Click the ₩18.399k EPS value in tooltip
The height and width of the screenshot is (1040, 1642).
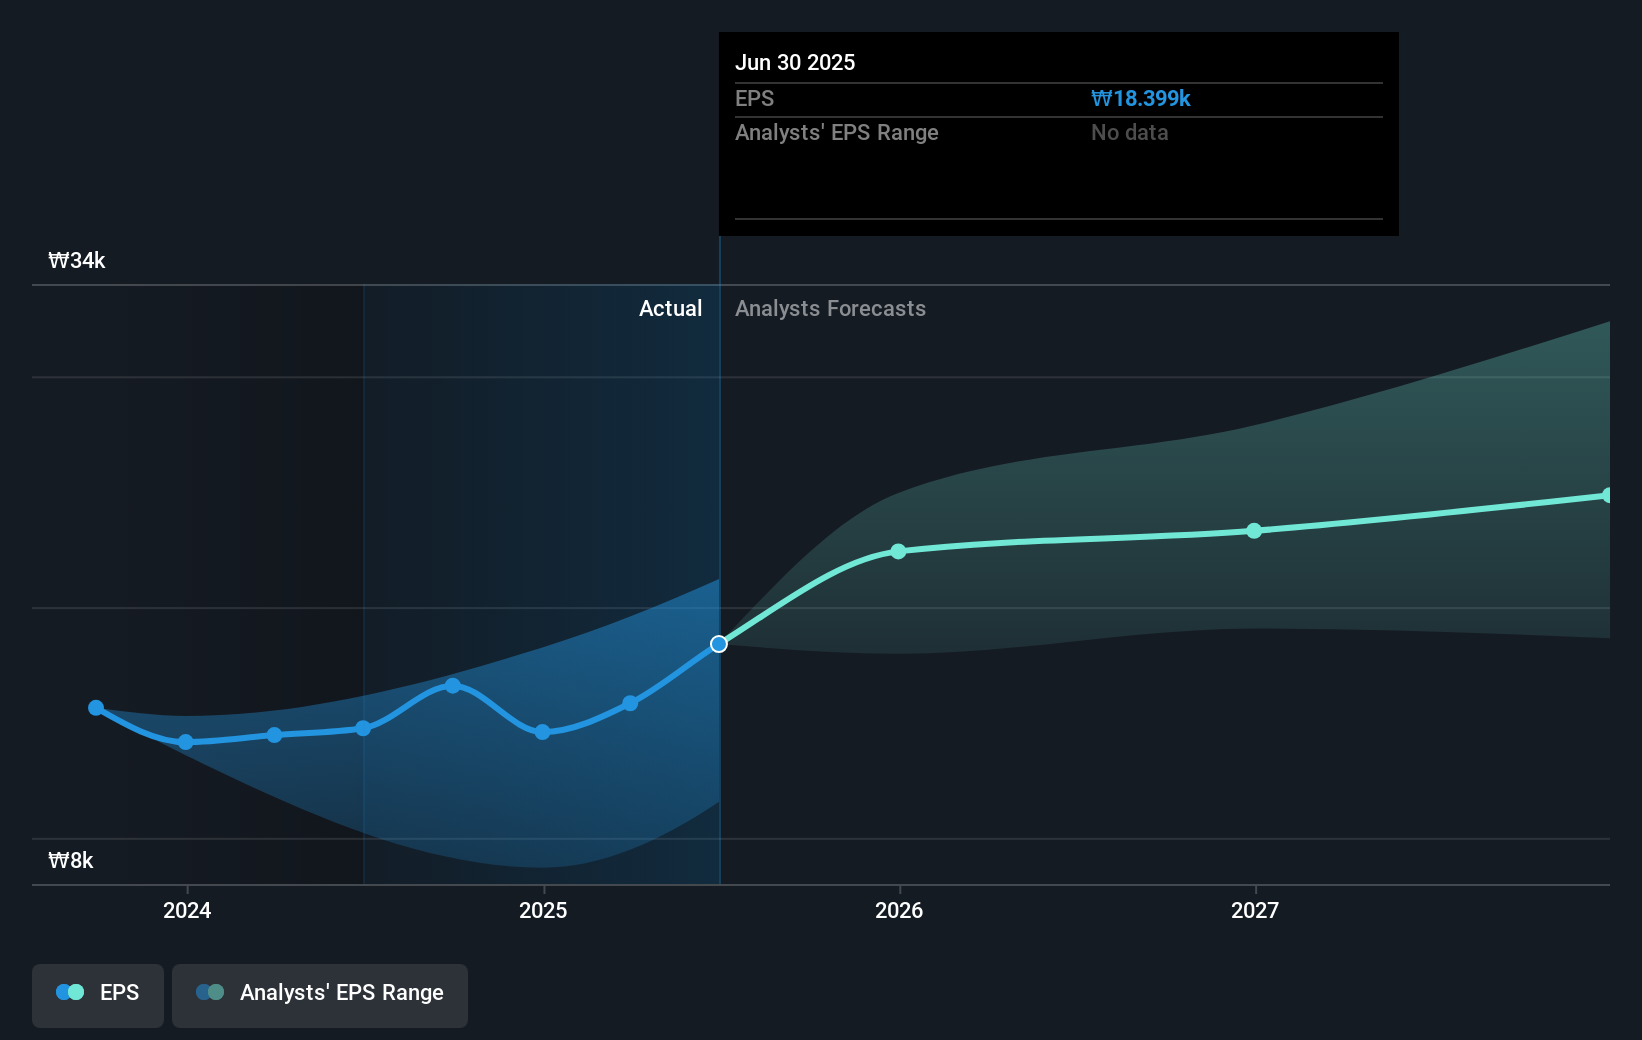point(1140,99)
